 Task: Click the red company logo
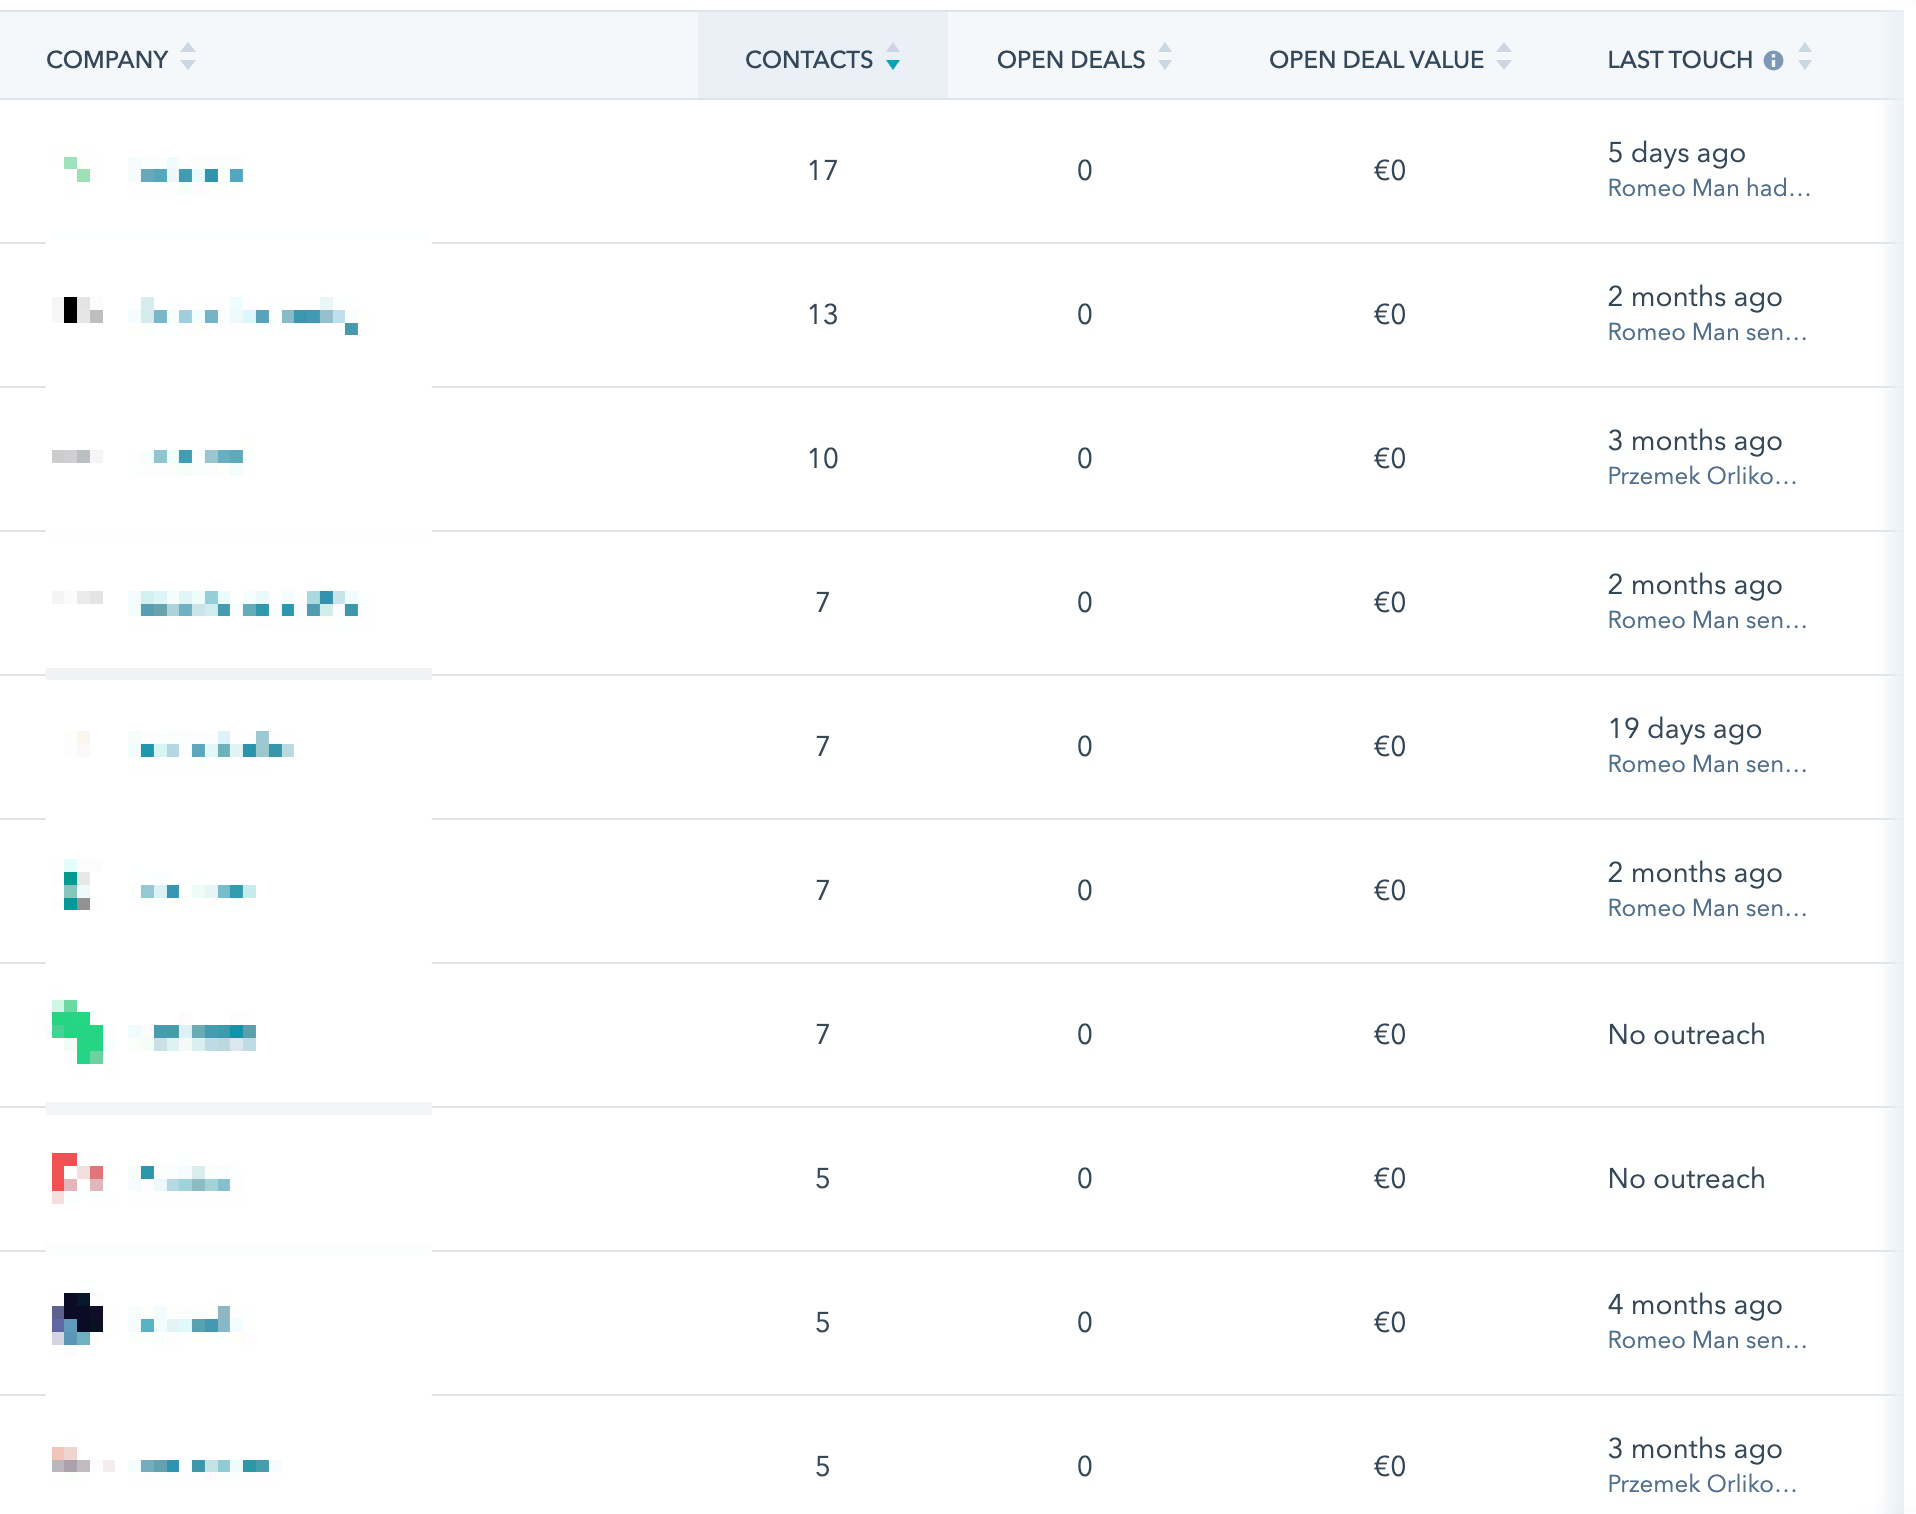tap(77, 1177)
